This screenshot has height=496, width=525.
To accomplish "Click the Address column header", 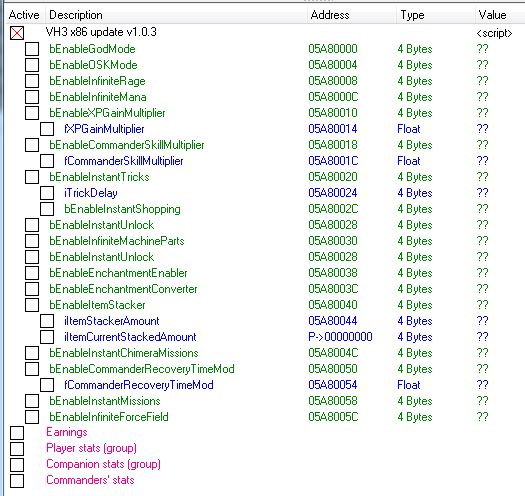I will pyautogui.click(x=352, y=15).
